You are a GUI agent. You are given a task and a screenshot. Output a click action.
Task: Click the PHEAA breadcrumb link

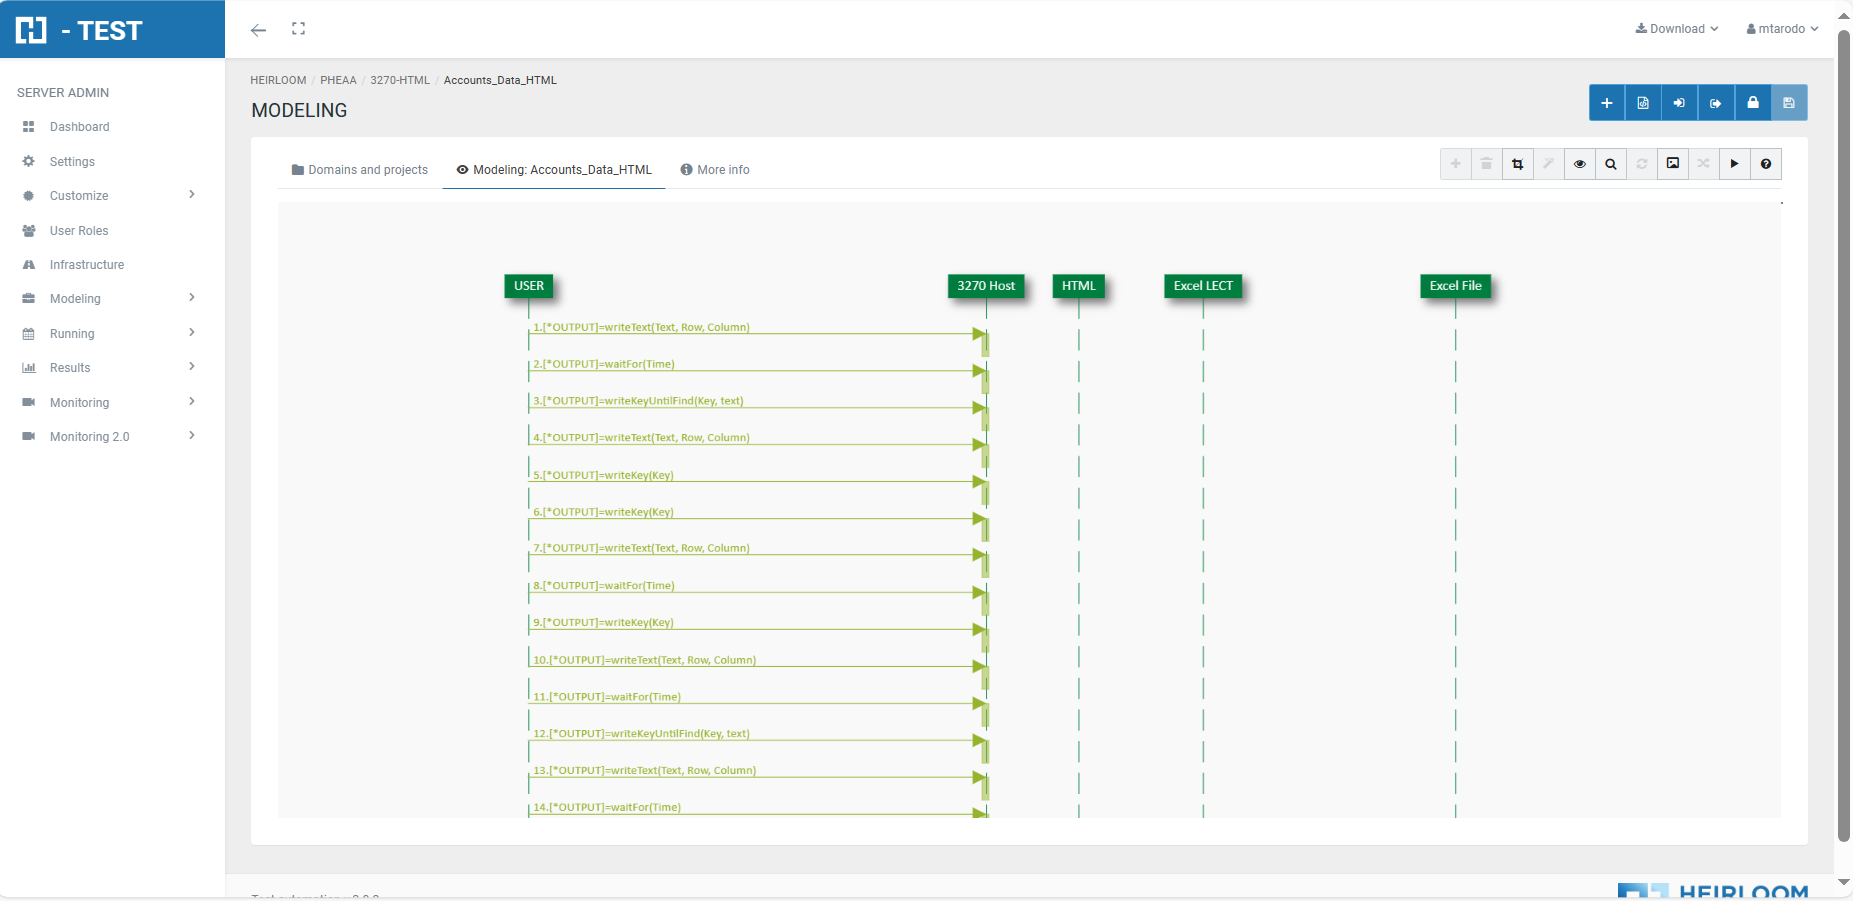[338, 80]
